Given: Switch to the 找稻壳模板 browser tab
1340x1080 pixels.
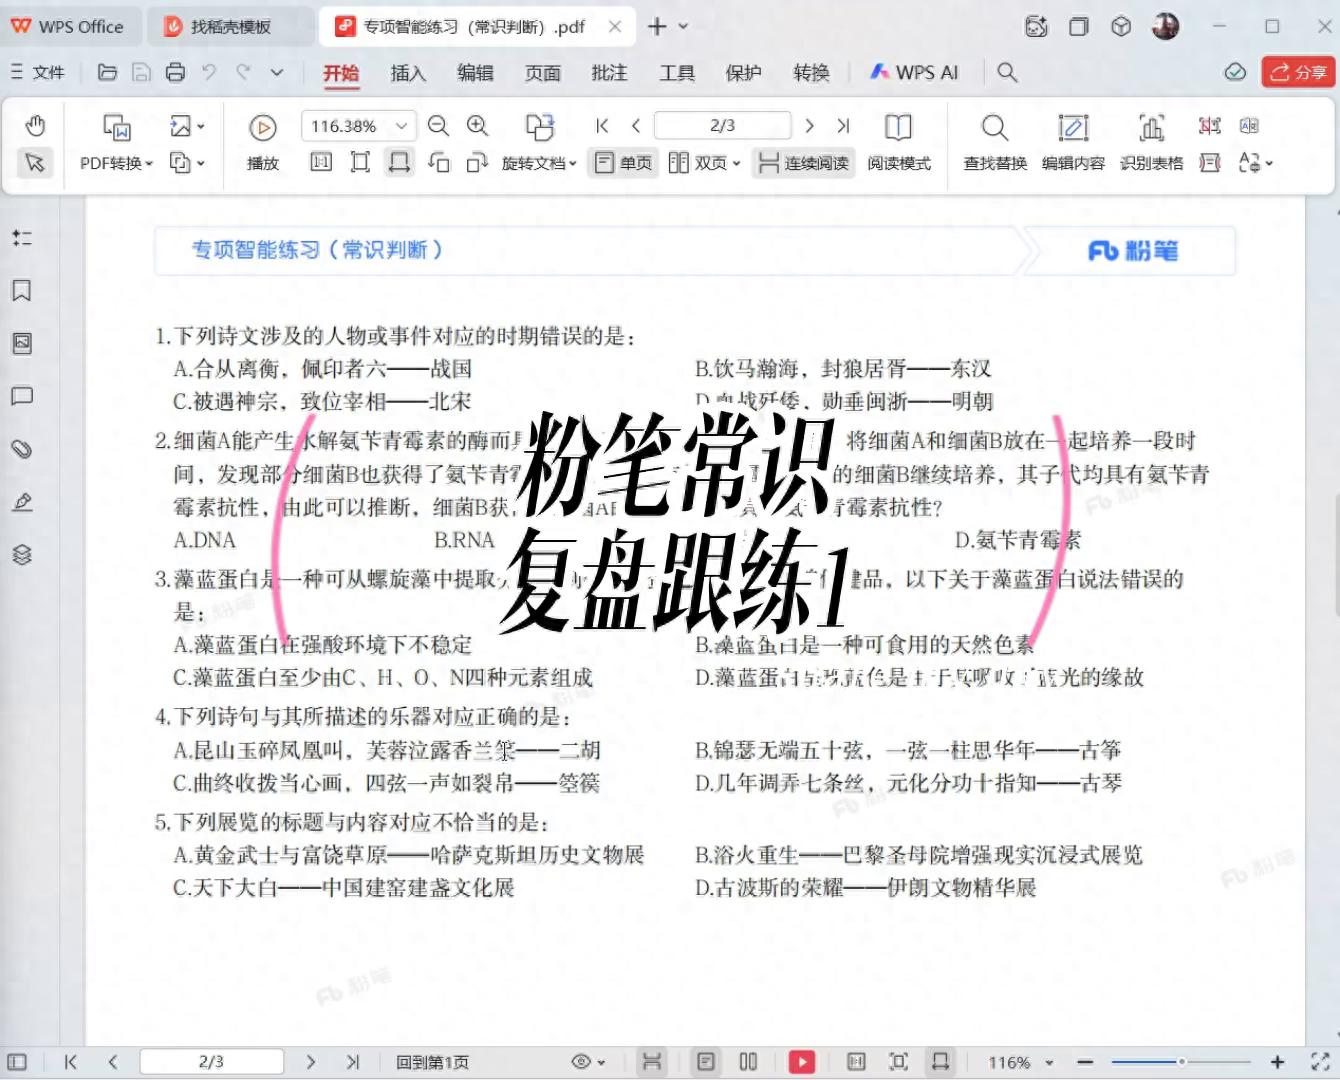Looking at the screenshot, I should pyautogui.click(x=228, y=27).
